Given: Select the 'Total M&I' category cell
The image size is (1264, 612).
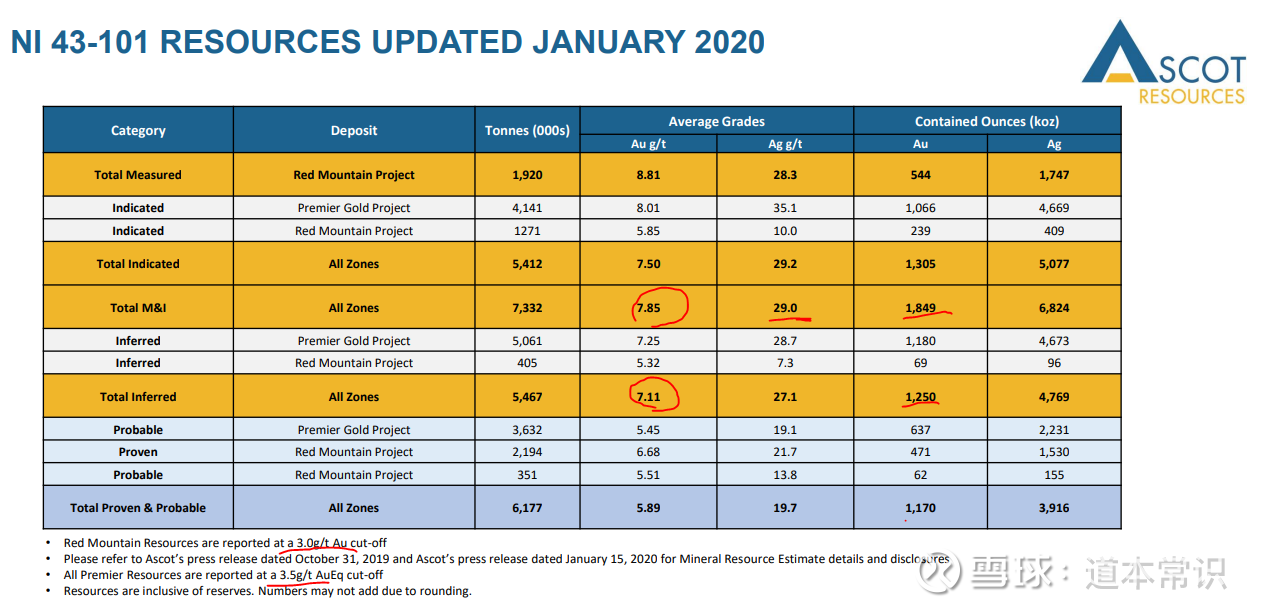Looking at the screenshot, I should pyautogui.click(x=138, y=308).
